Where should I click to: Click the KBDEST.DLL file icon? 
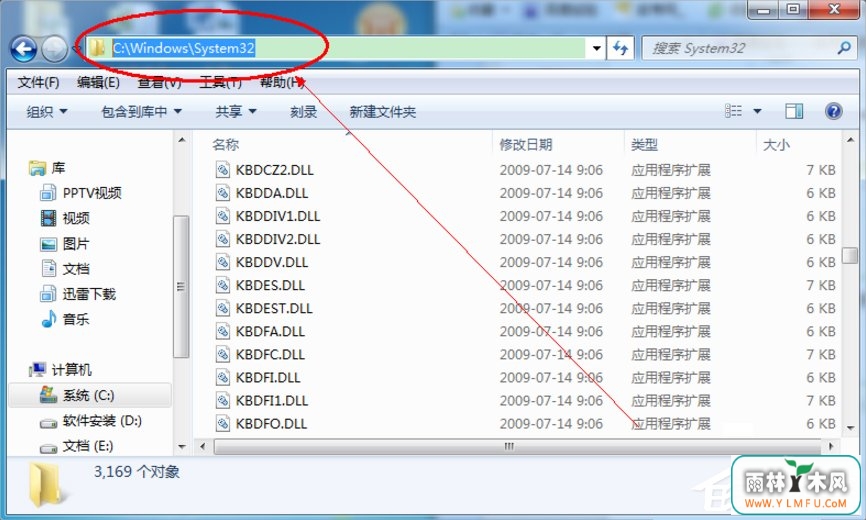point(223,308)
